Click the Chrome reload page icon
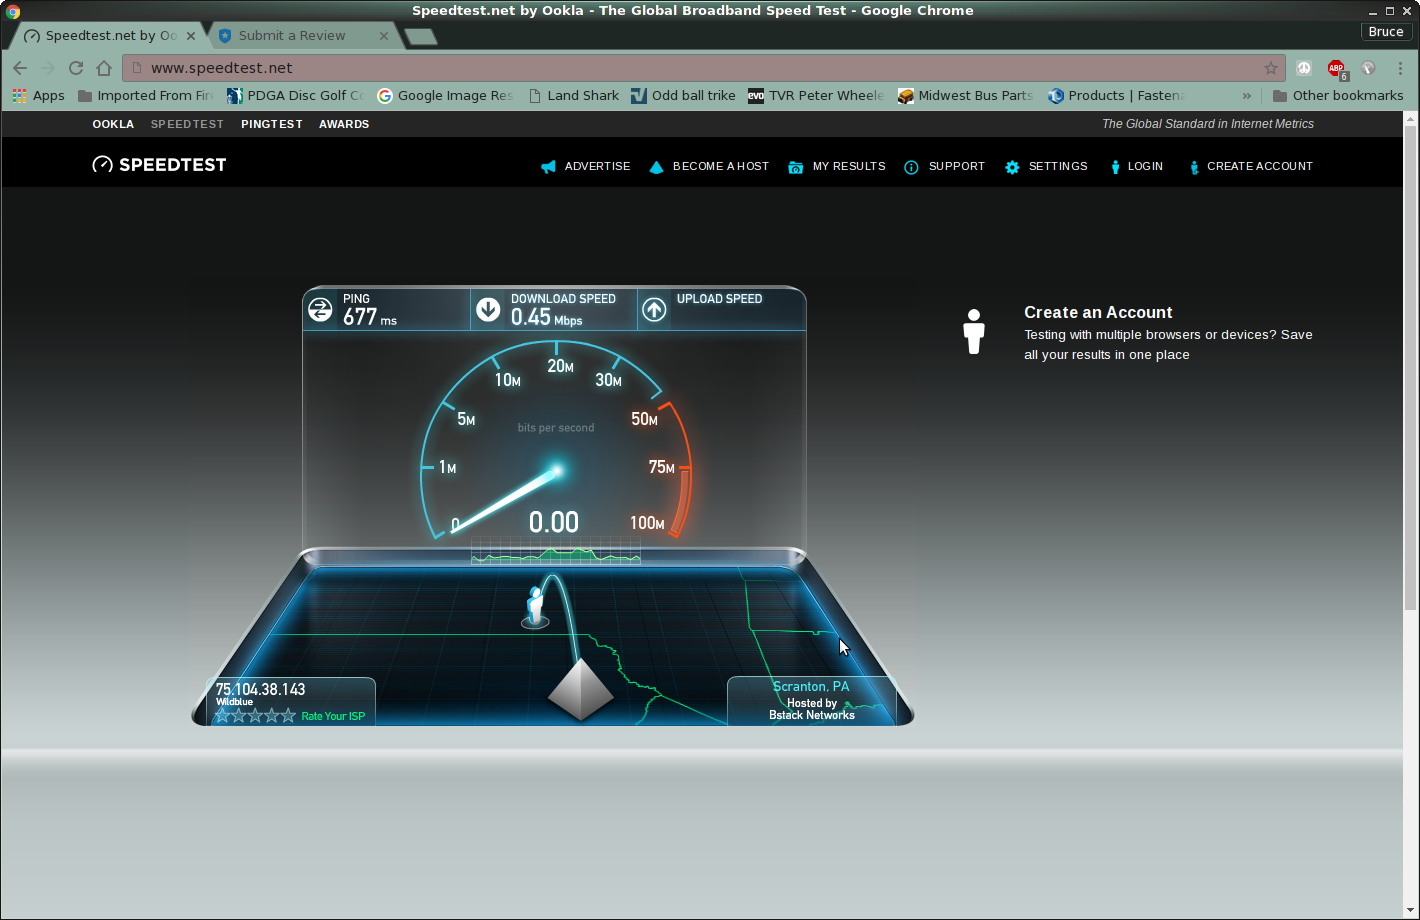Viewport: 1420px width, 920px height. coord(76,68)
